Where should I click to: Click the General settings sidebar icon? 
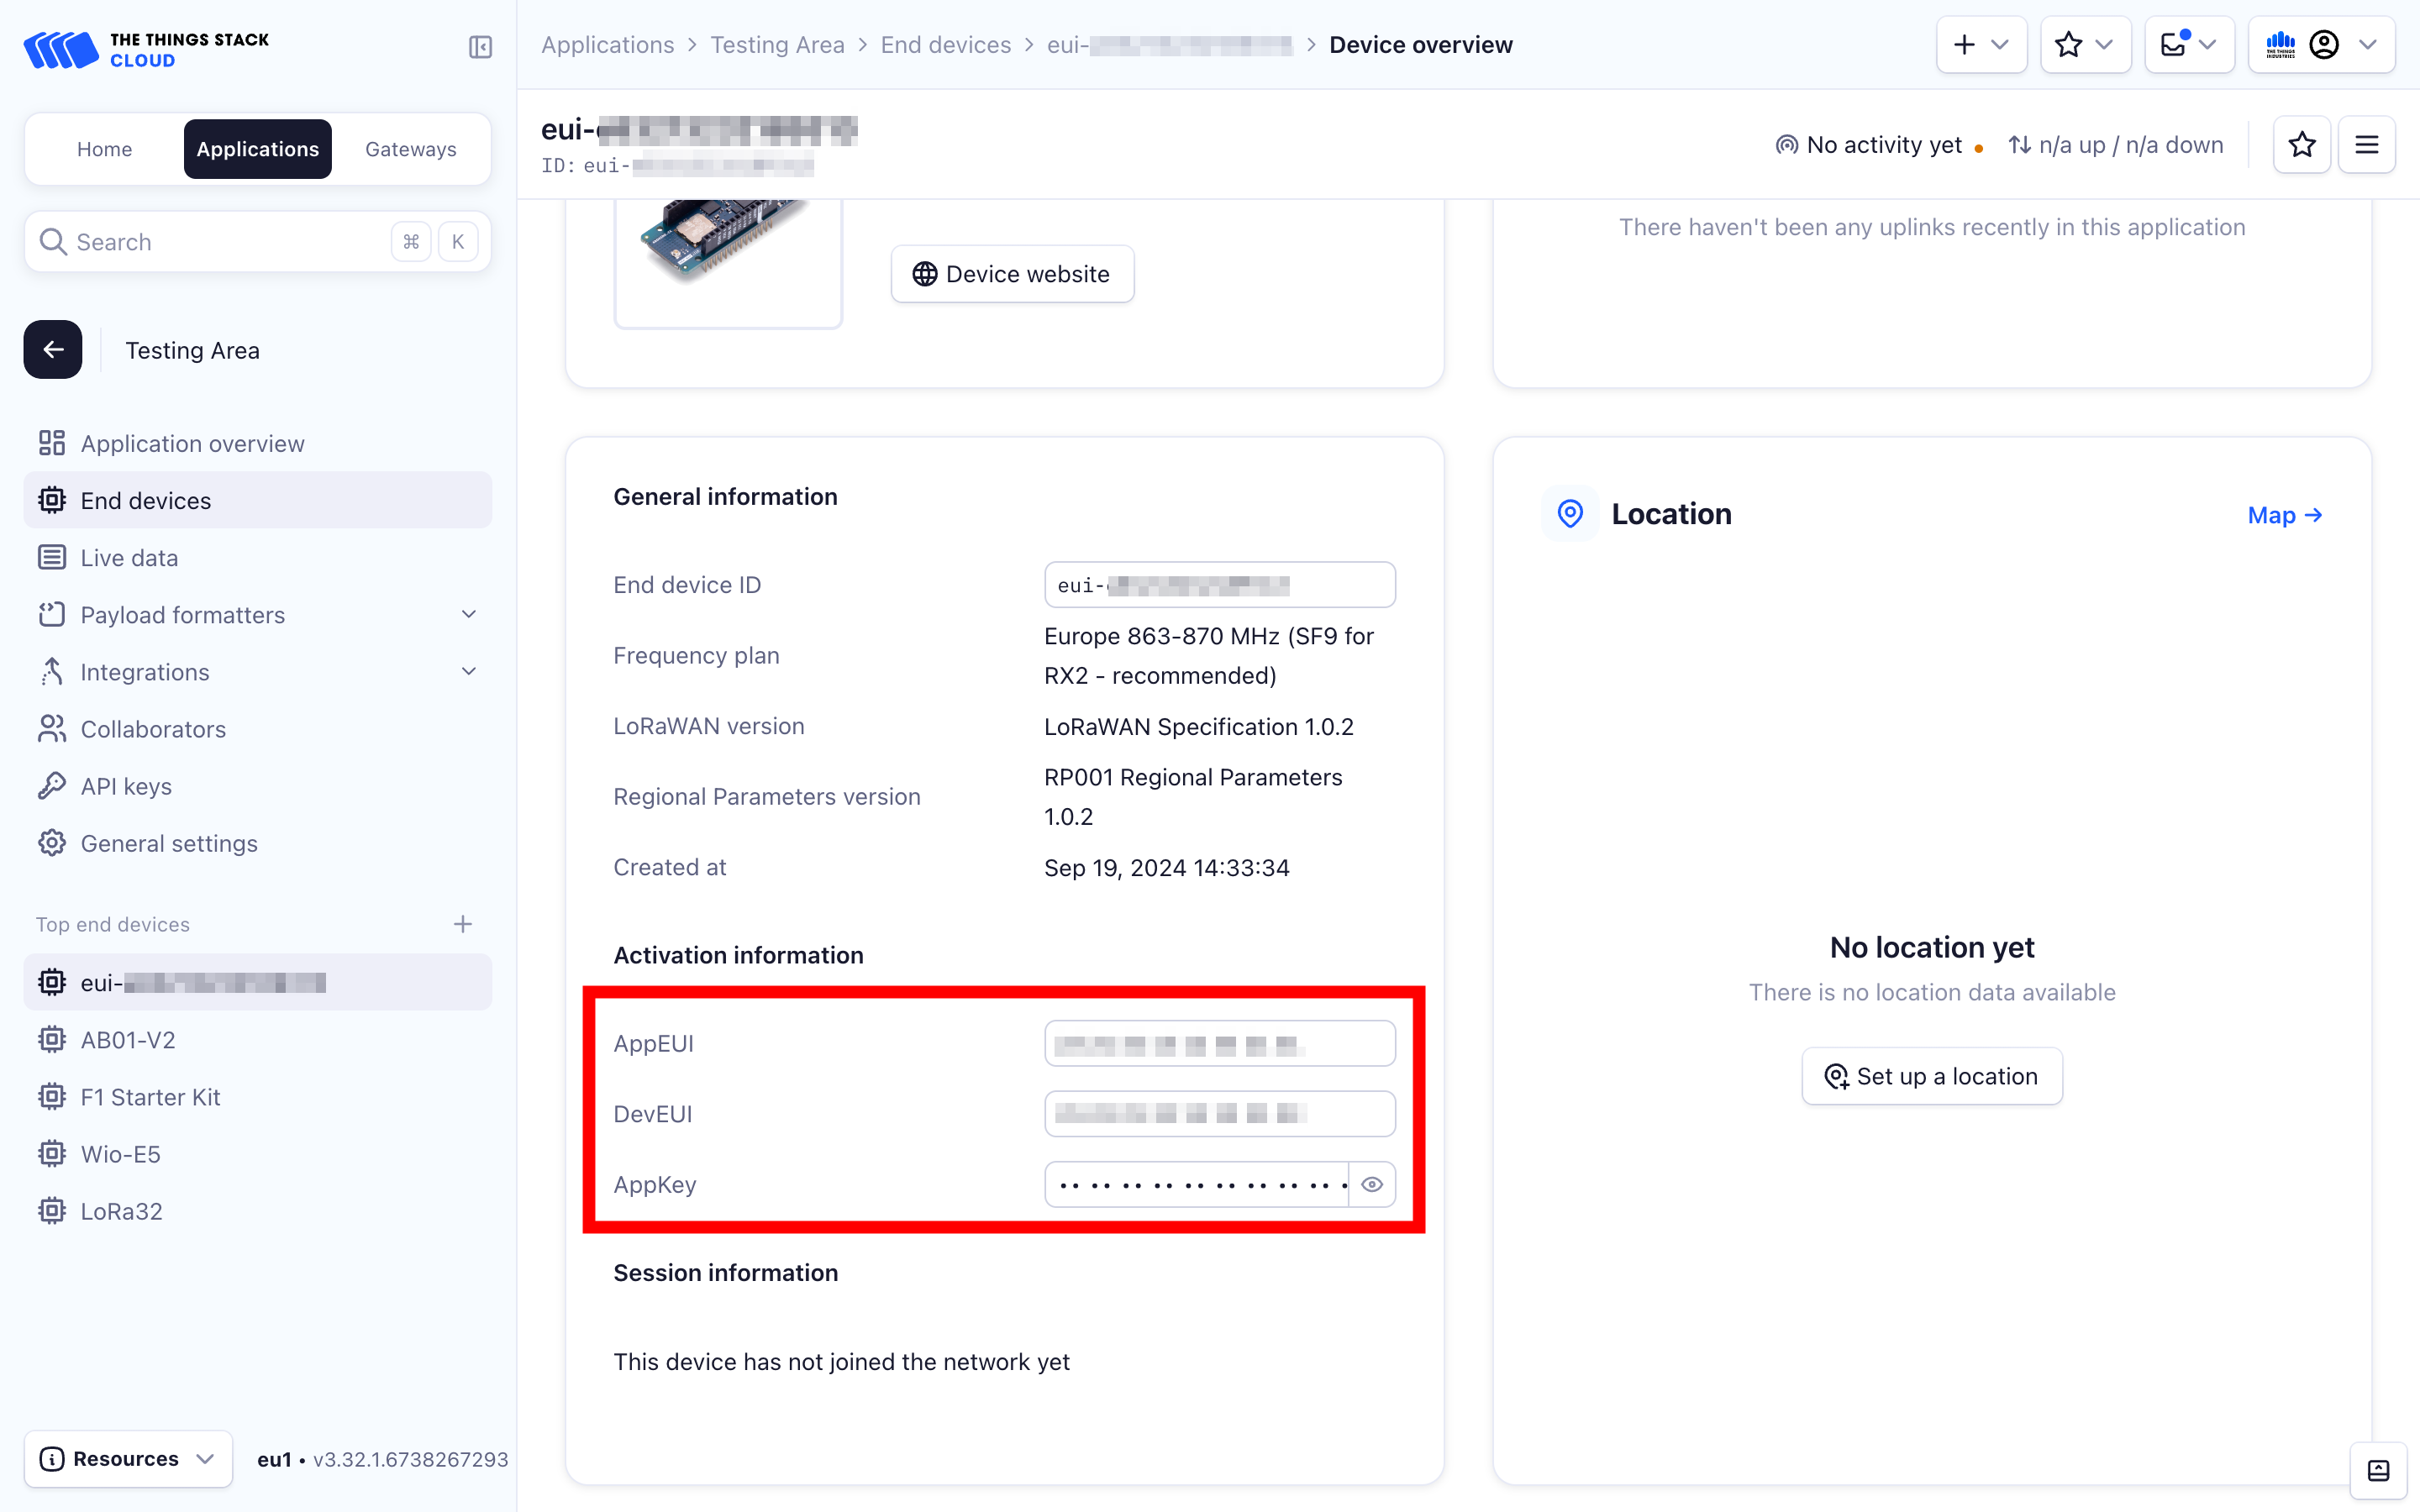(52, 843)
